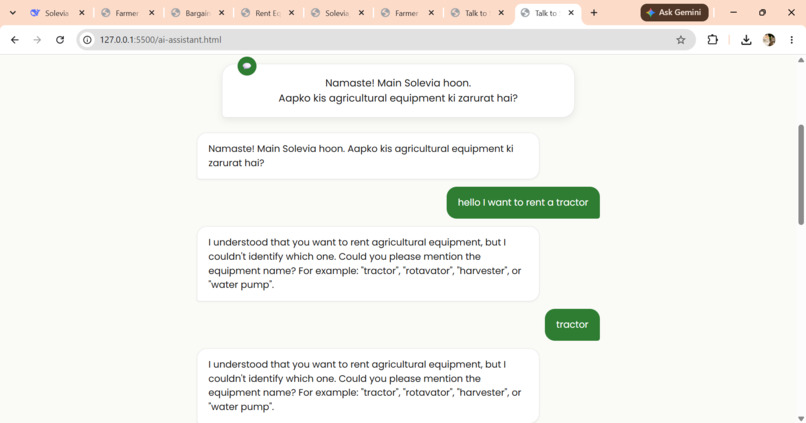Click the green chat bubble avatar icon
The height and width of the screenshot is (423, 806).
pos(247,66)
